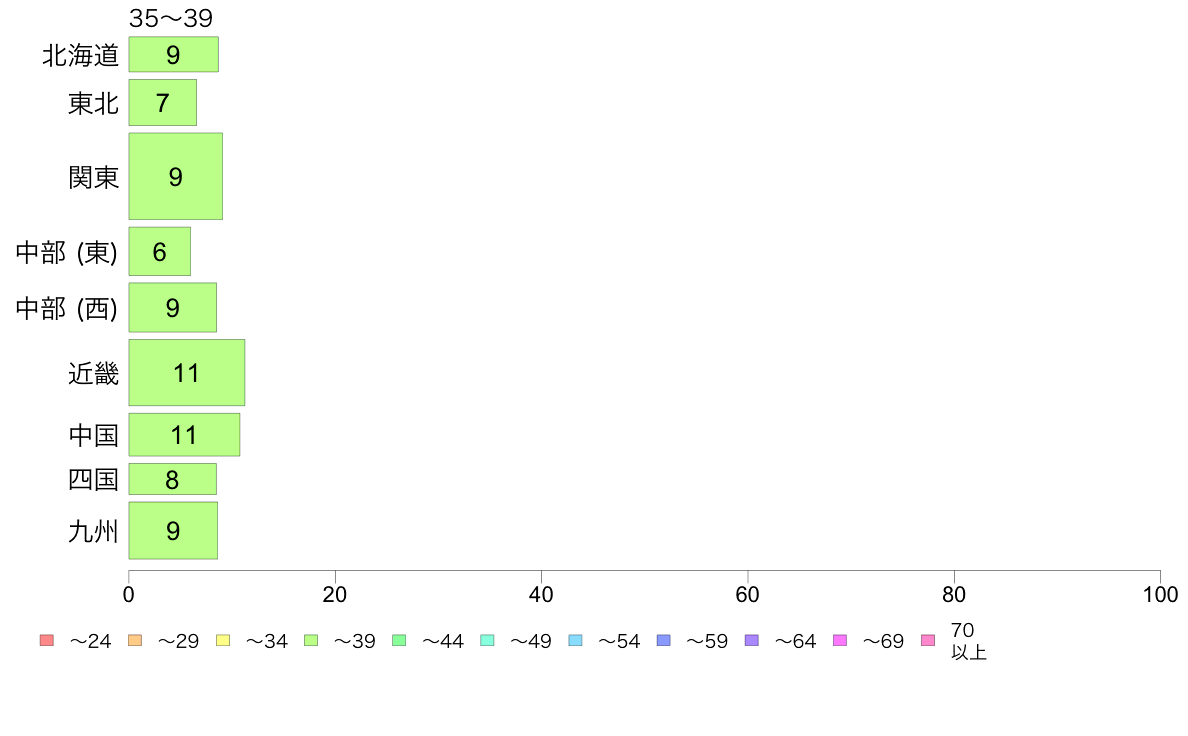Click the 中国 bar showing 11
Viewport: 1188px width, 736px height.
tap(184, 435)
